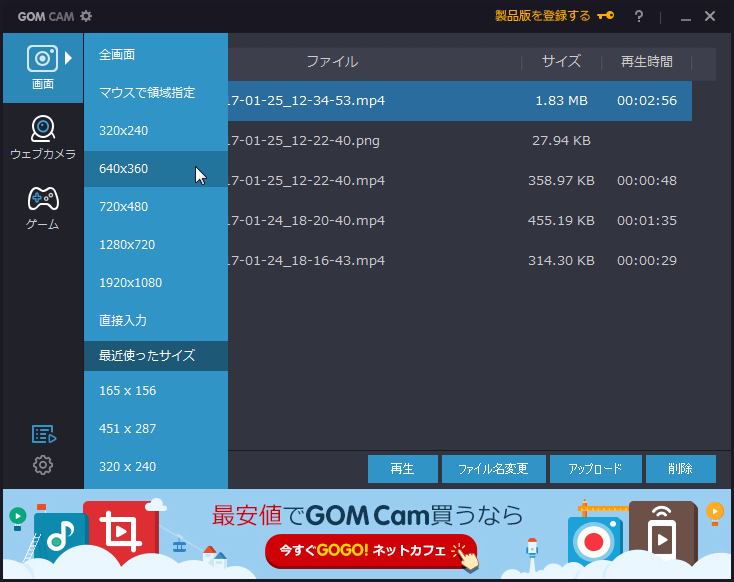Open help with the question mark icon

[x=639, y=16]
